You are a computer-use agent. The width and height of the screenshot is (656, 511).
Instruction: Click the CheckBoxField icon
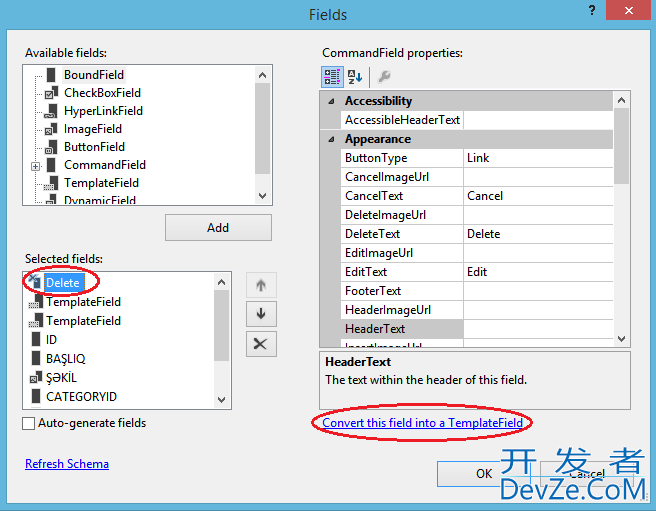click(x=51, y=92)
